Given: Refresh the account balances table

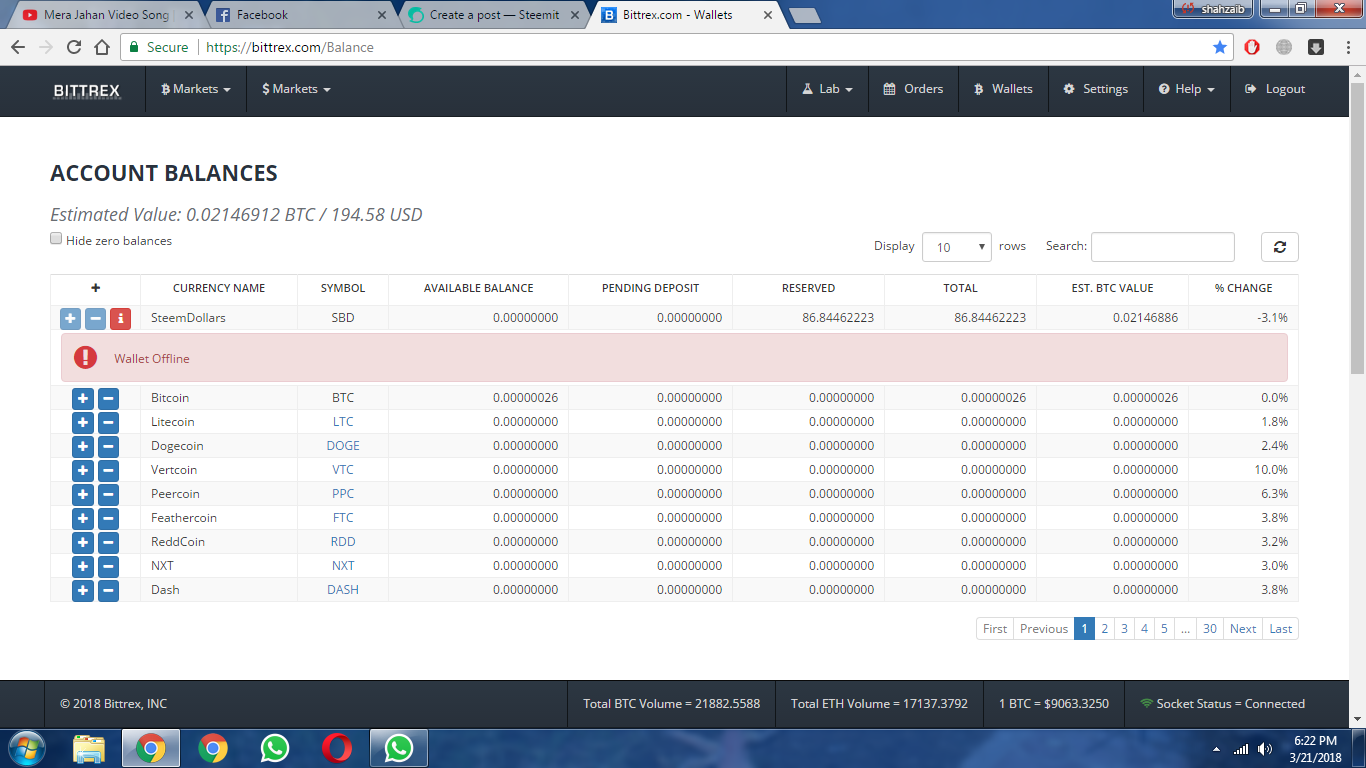Looking at the screenshot, I should [x=1279, y=247].
